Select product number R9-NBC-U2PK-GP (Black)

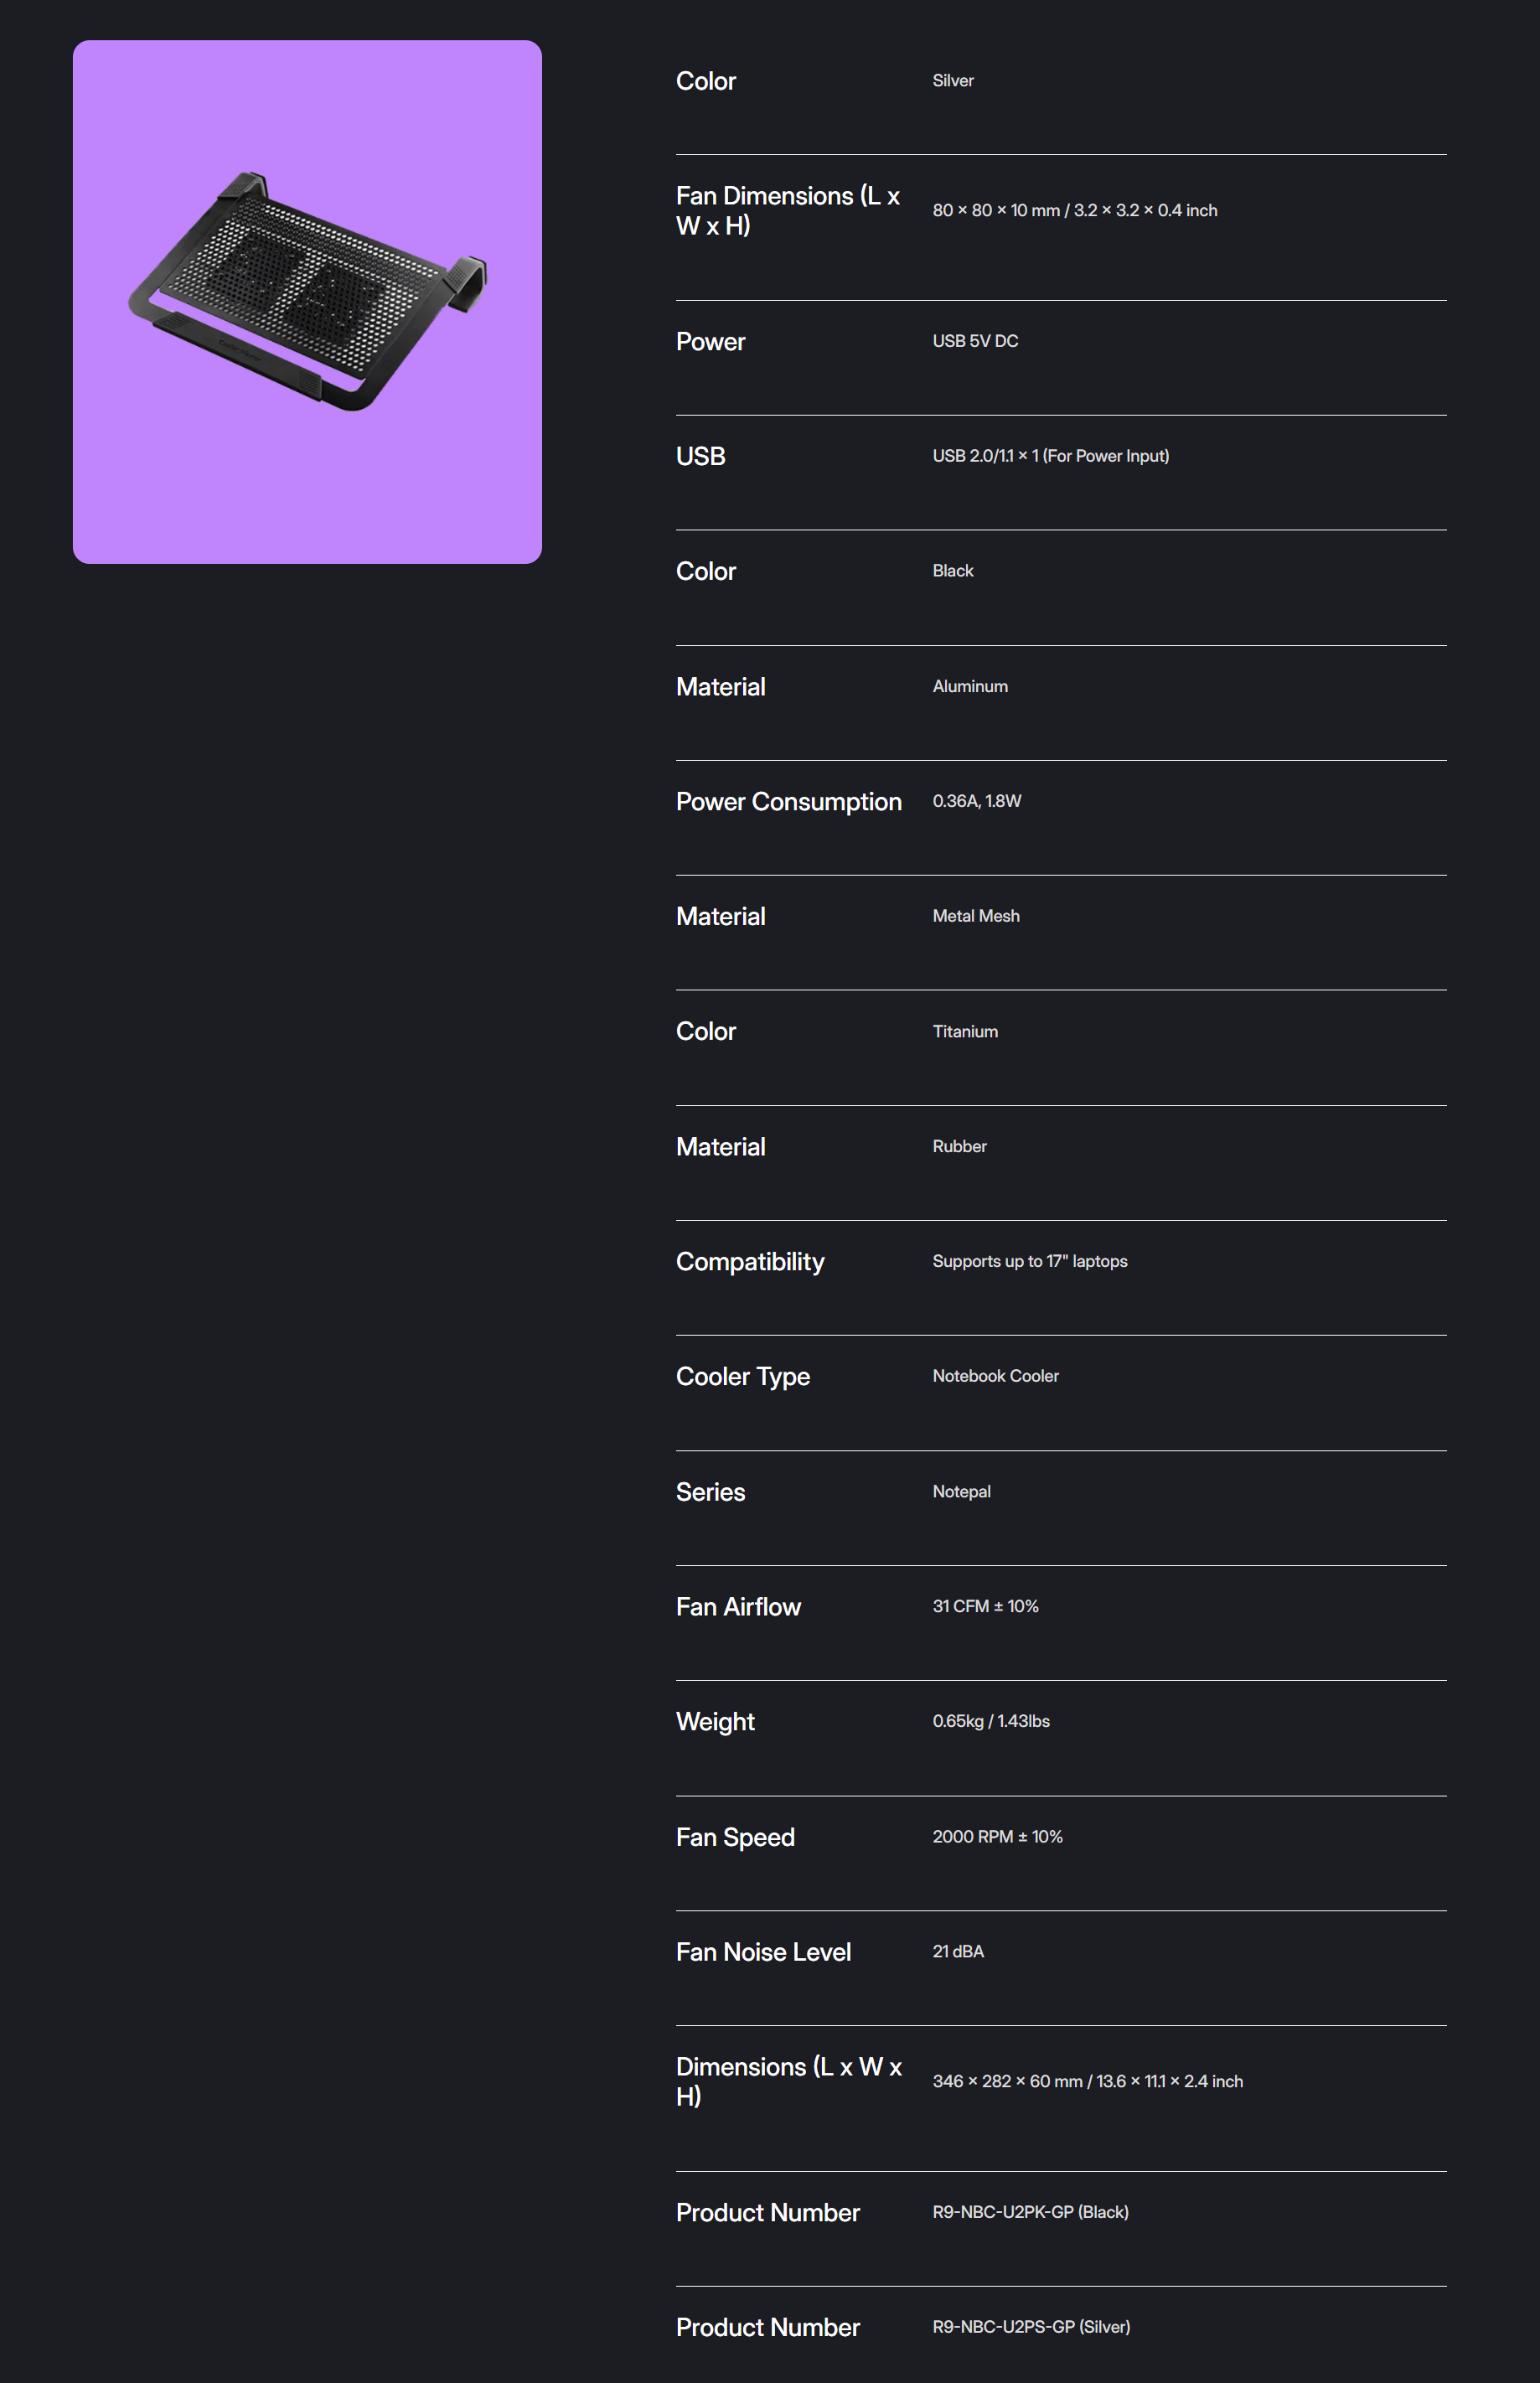(1030, 2212)
